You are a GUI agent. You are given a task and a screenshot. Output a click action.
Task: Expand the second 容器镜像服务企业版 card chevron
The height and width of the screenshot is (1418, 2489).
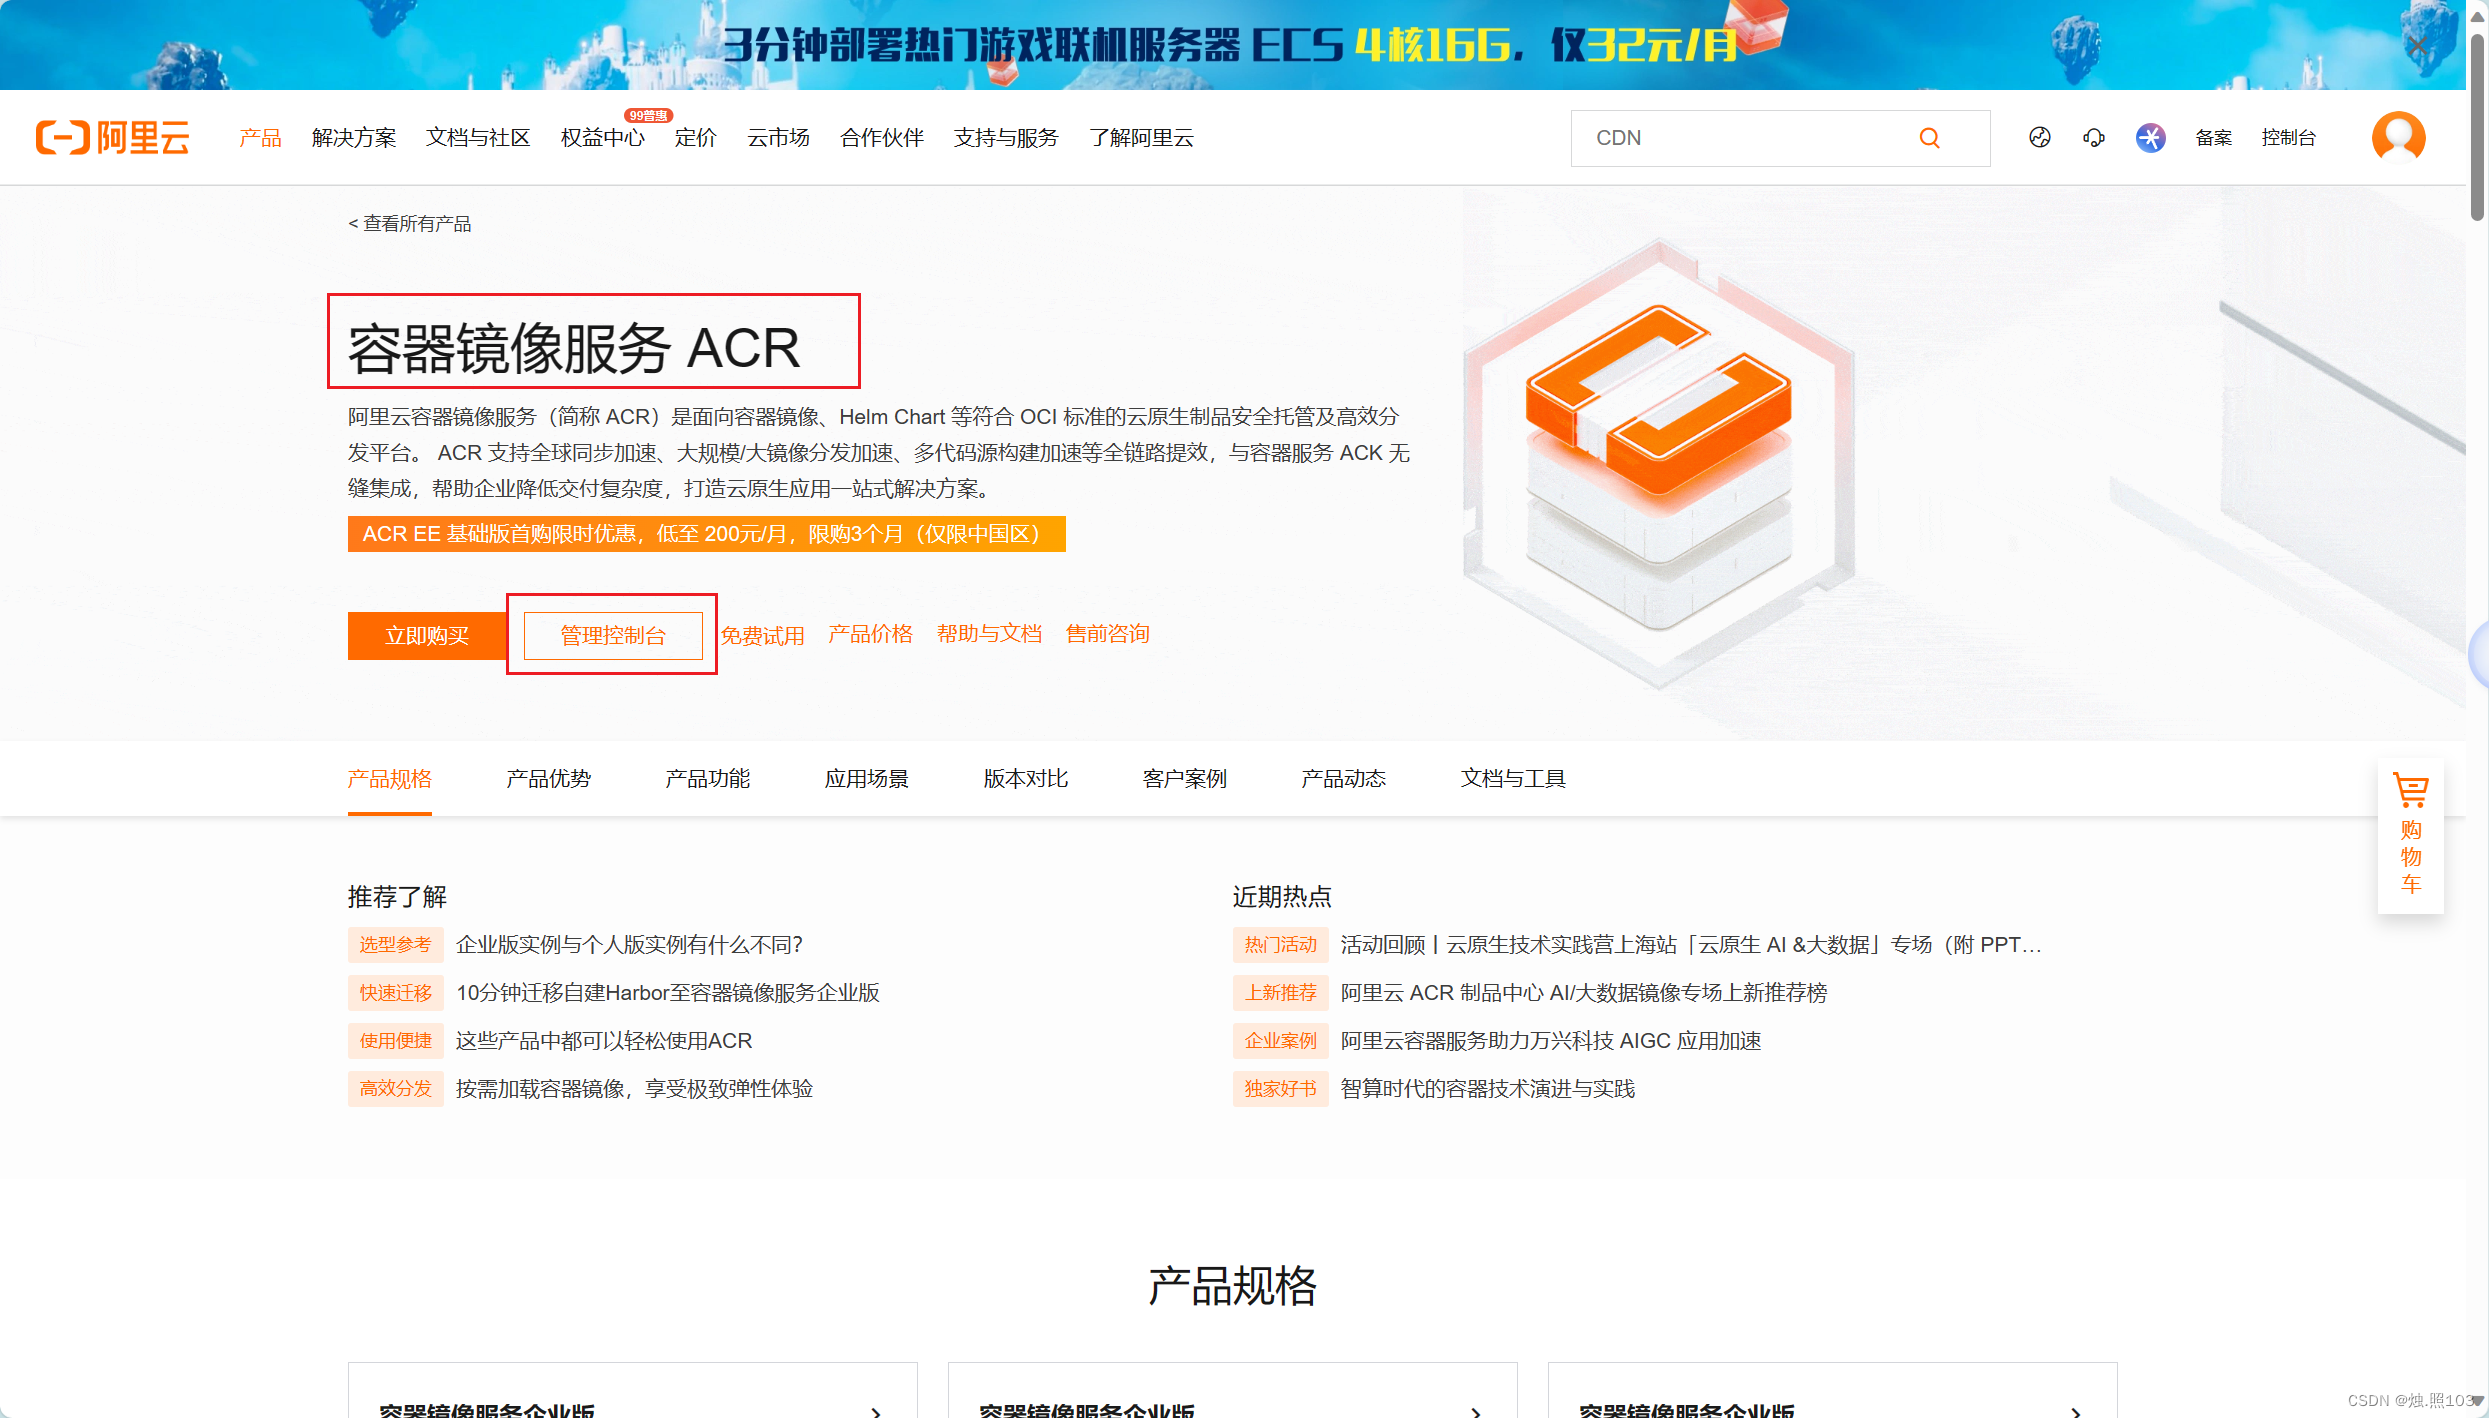point(1476,1410)
